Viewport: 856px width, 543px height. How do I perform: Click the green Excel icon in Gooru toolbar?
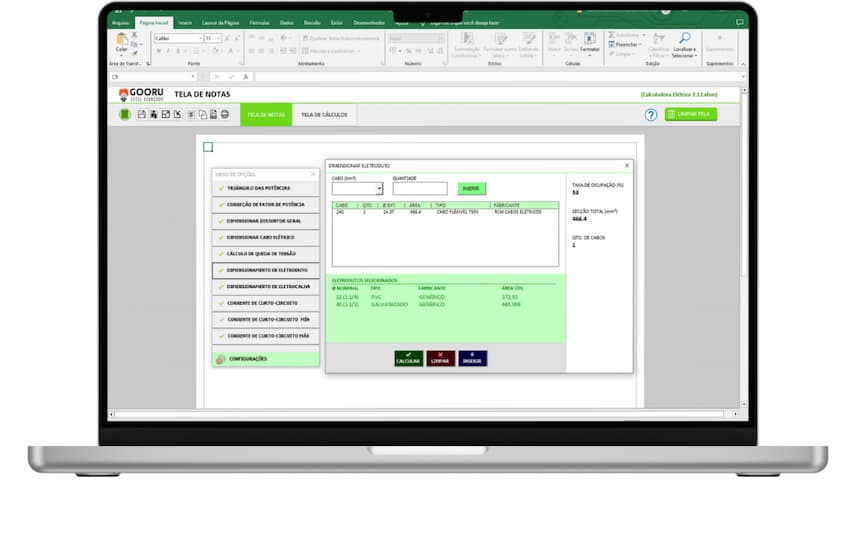pyautogui.click(x=124, y=115)
